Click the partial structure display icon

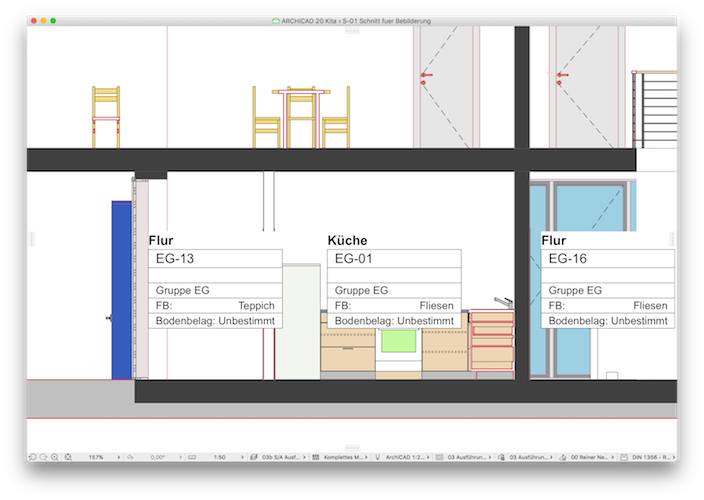pos(316,457)
